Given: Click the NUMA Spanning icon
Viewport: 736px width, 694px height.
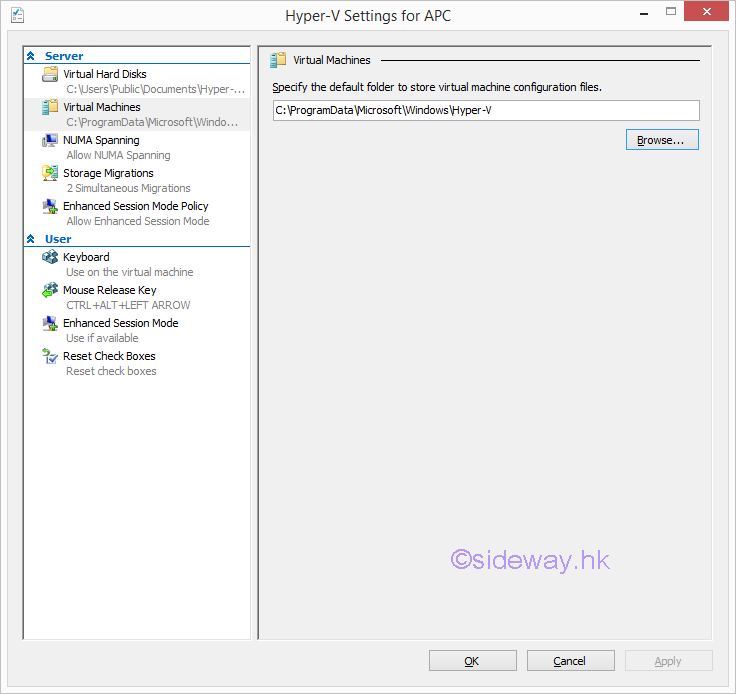Looking at the screenshot, I should click(x=50, y=141).
